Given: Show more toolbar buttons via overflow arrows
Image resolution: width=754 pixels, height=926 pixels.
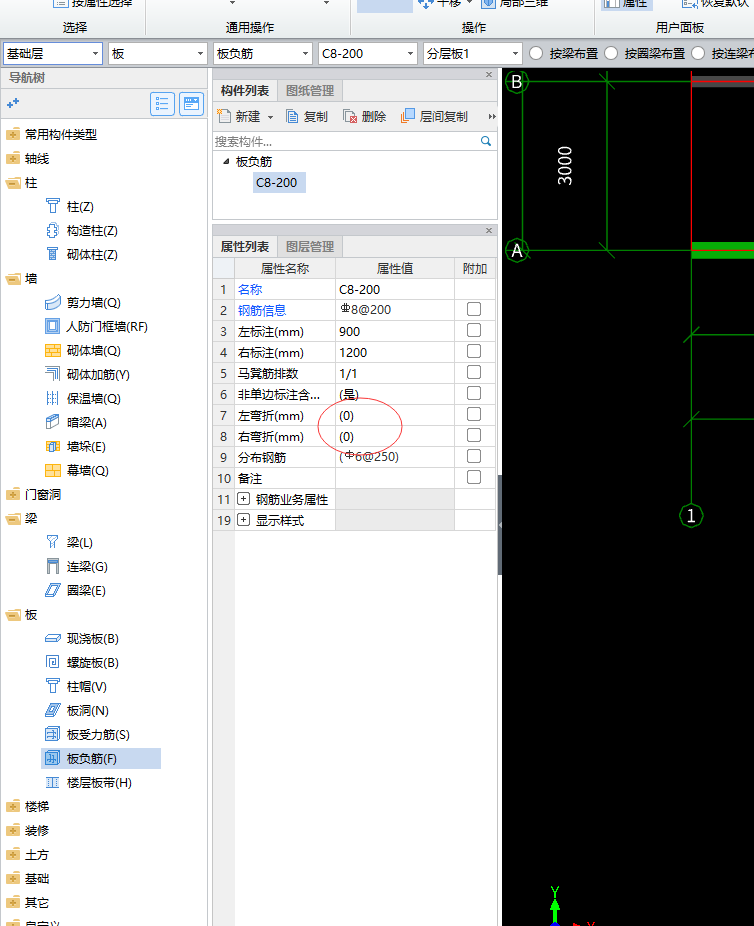Looking at the screenshot, I should tap(491, 117).
